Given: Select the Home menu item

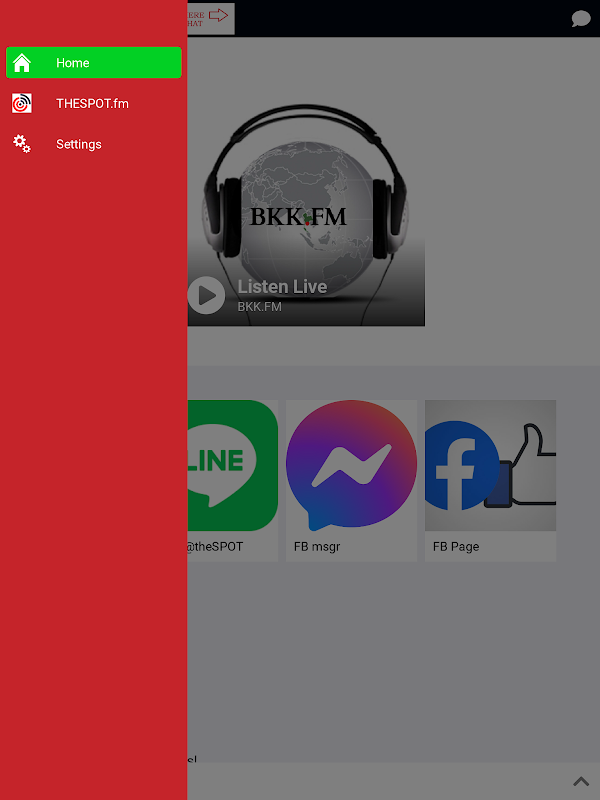Looking at the screenshot, I should tap(93, 63).
